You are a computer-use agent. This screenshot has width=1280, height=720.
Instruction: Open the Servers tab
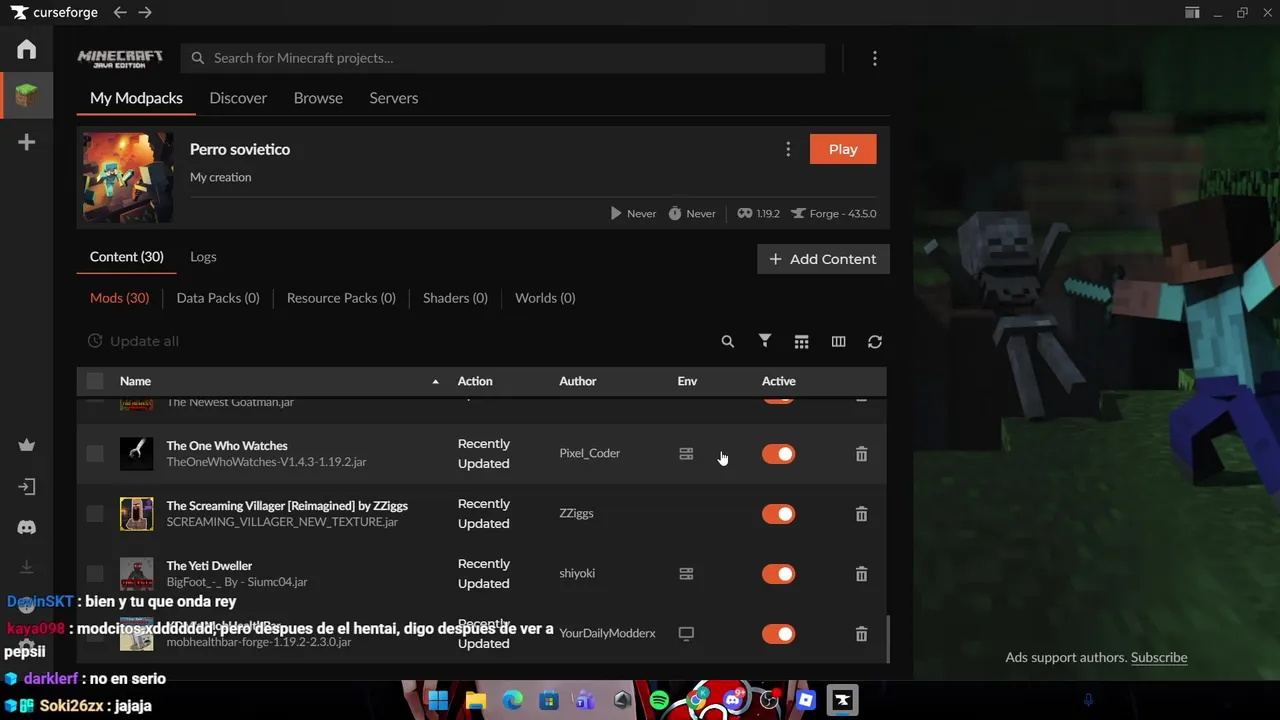point(394,98)
